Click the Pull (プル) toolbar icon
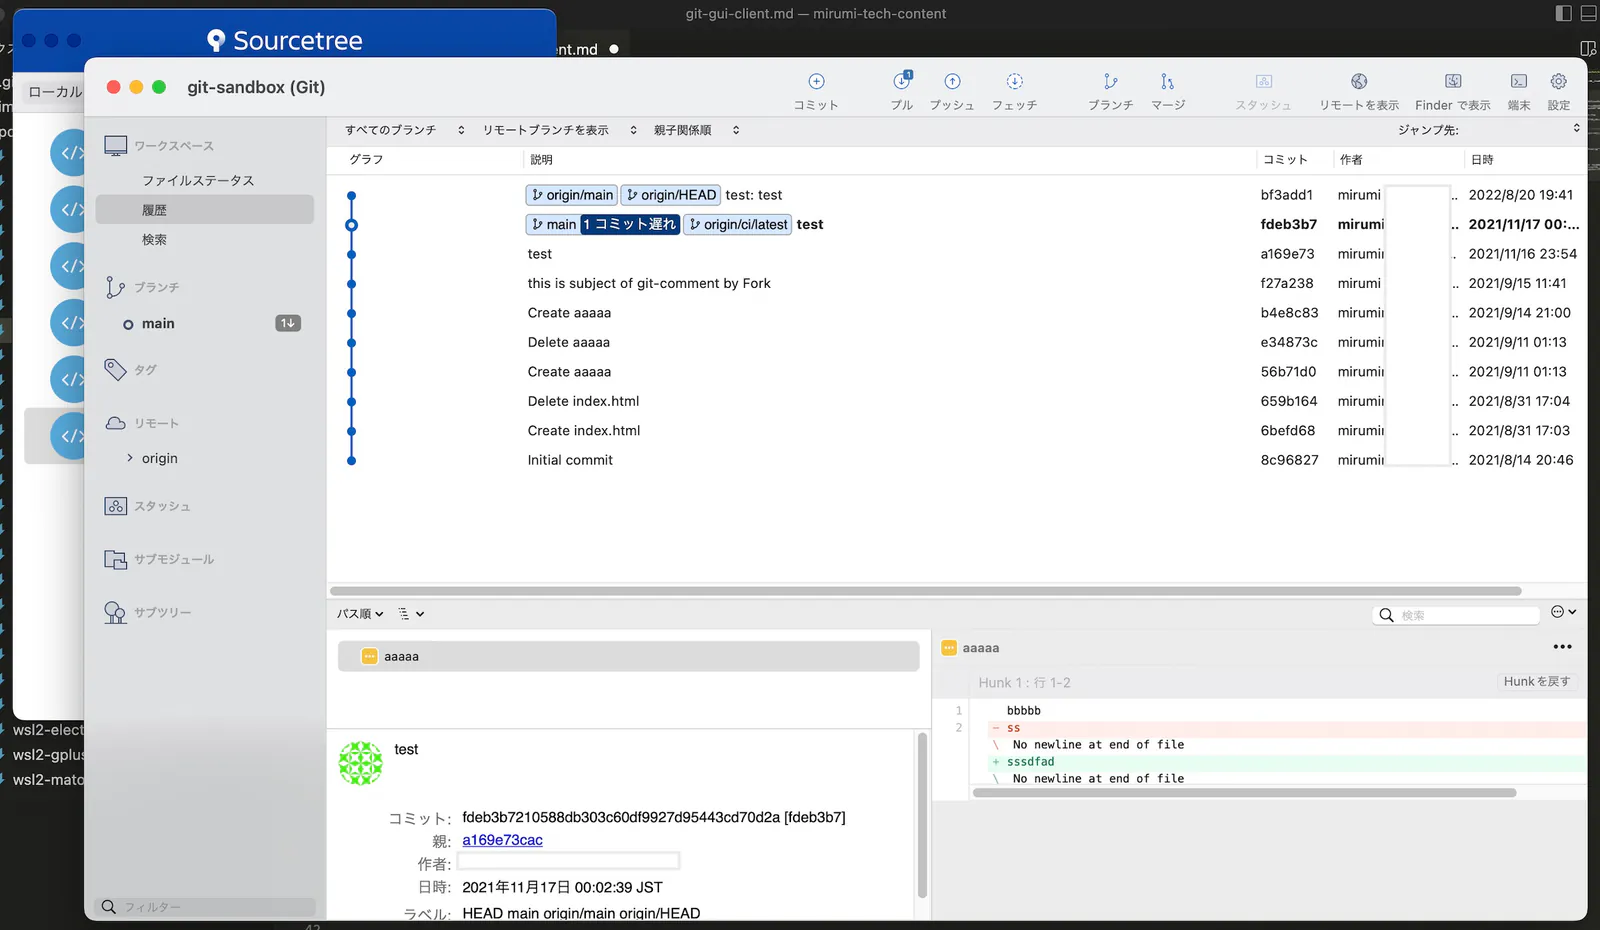 click(902, 81)
